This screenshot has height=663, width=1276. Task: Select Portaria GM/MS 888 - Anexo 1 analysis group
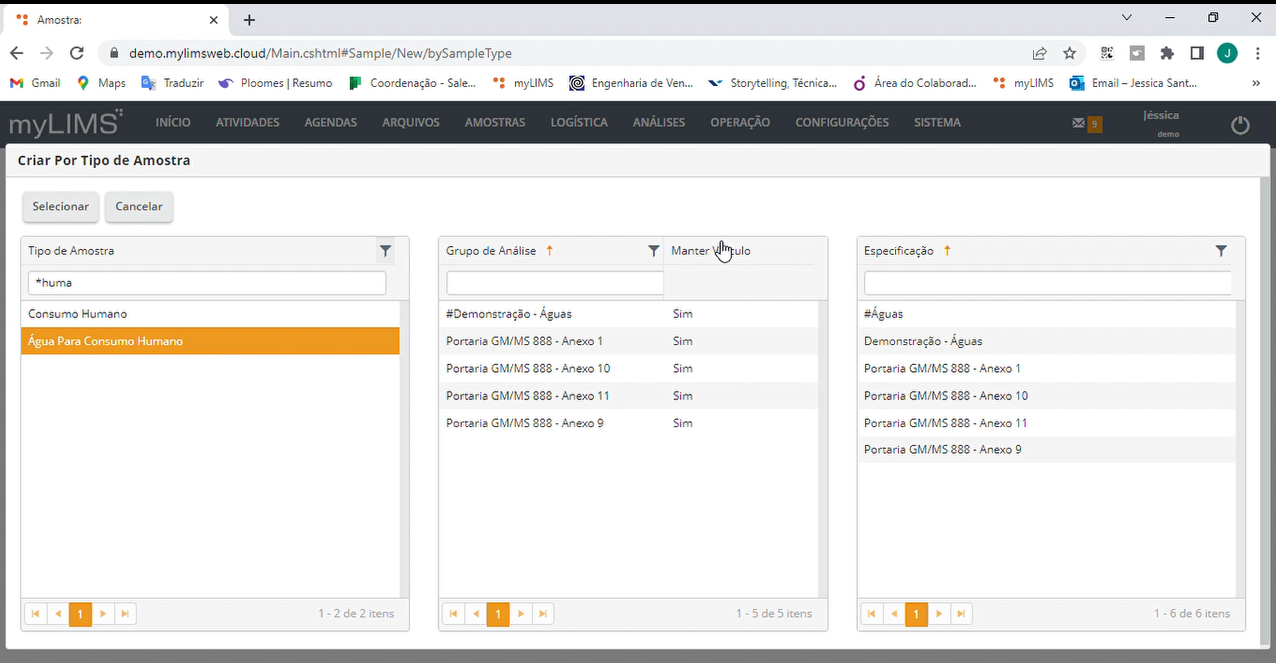[x=628, y=341]
